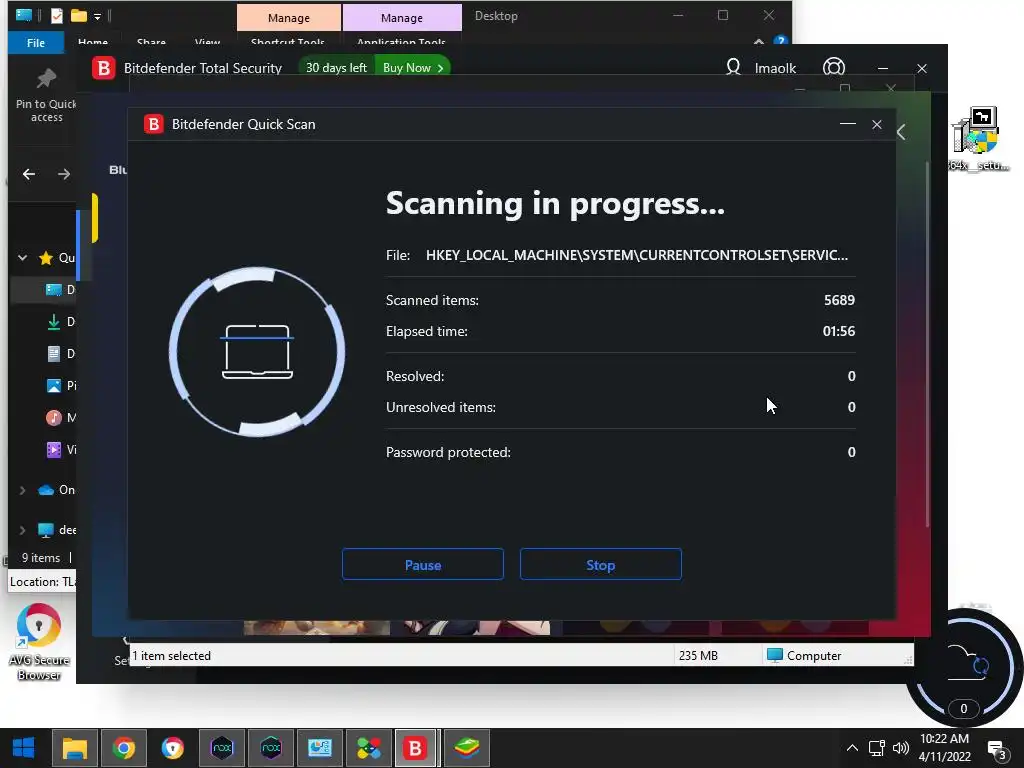The image size is (1024, 768).
Task: Collapse the side panel chevron arrow
Action: [901, 132]
